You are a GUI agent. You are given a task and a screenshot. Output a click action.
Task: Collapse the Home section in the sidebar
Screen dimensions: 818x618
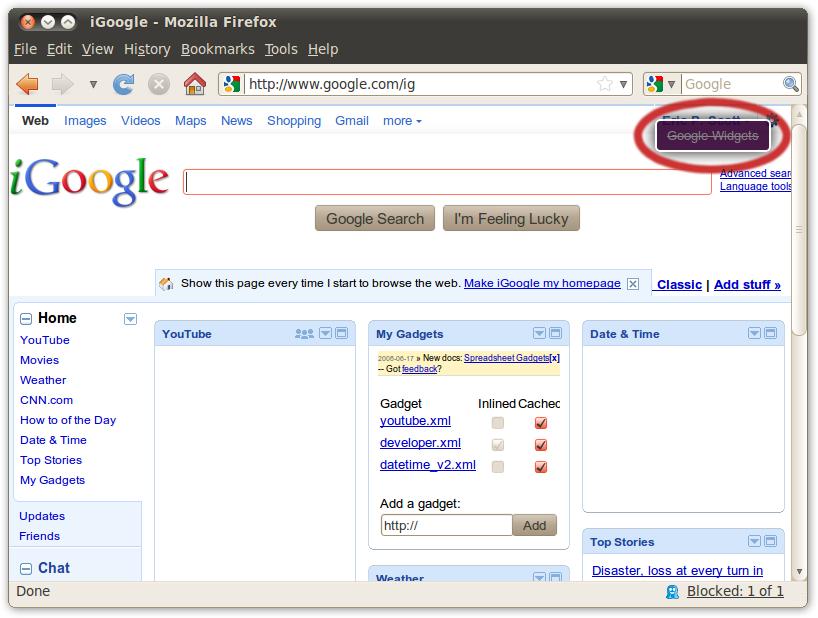(x=26, y=318)
